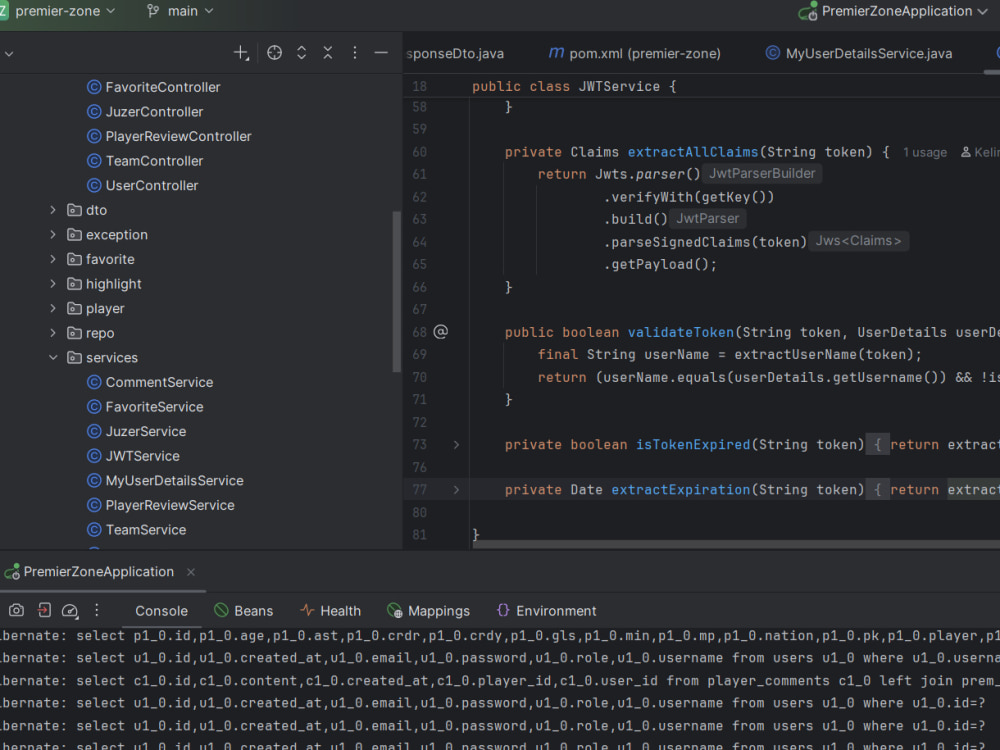This screenshot has width=1000, height=750.
Task: Open project panel options three-dot menu
Action: coord(355,53)
